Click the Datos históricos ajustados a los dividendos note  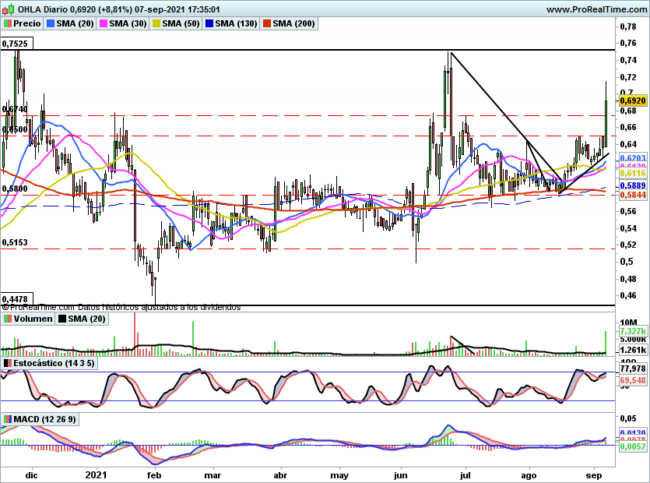(159, 308)
